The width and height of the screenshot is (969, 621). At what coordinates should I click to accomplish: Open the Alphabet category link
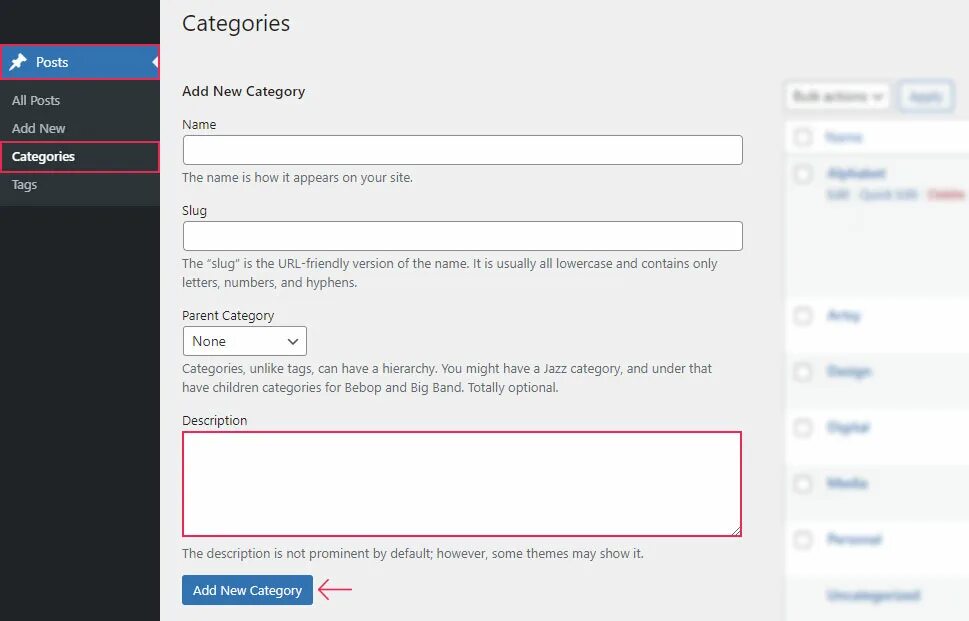click(x=856, y=174)
